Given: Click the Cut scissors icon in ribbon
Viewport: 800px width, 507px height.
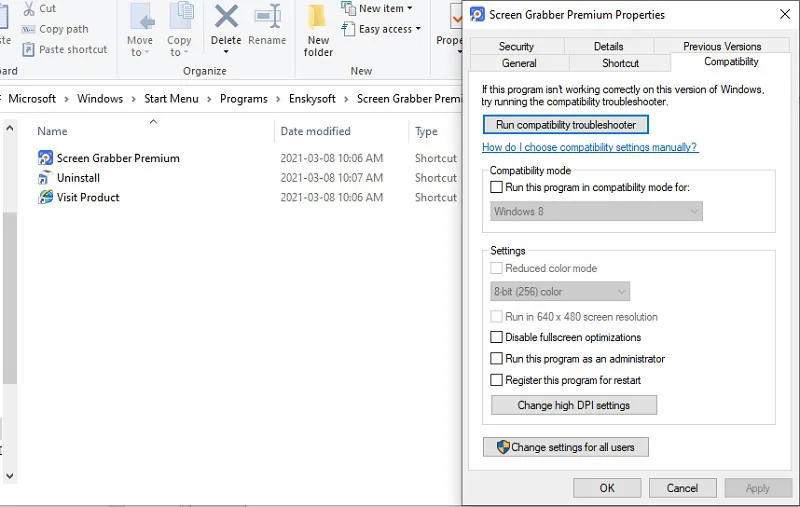Looking at the screenshot, I should point(29,8).
